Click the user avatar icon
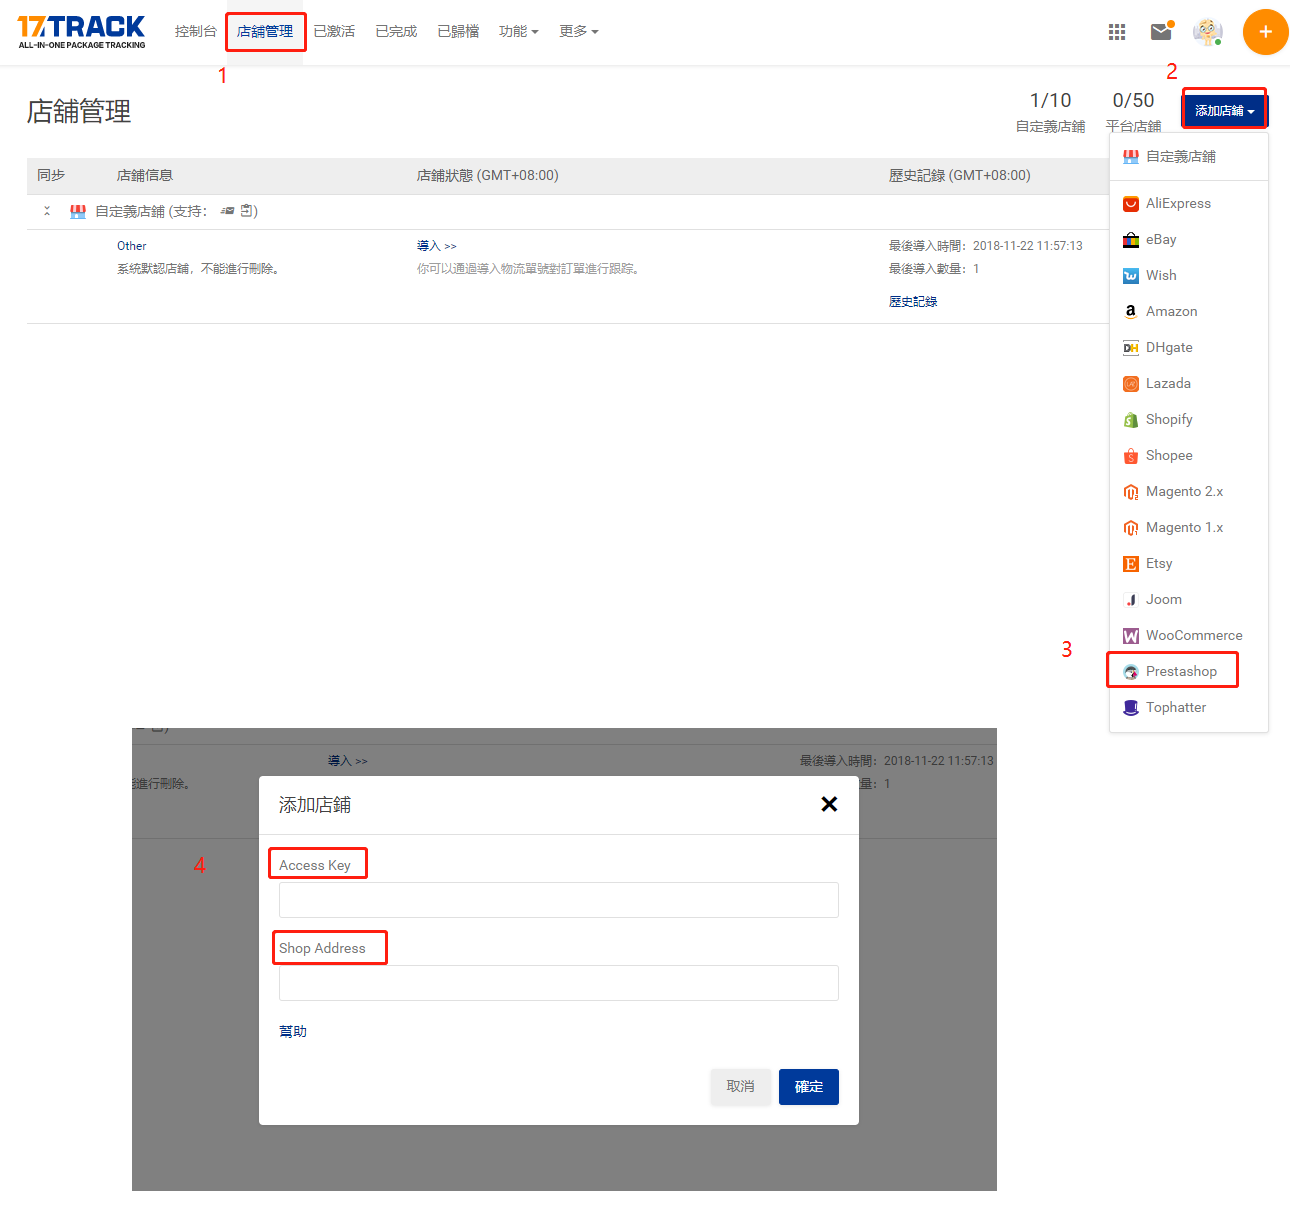 pyautogui.click(x=1208, y=32)
